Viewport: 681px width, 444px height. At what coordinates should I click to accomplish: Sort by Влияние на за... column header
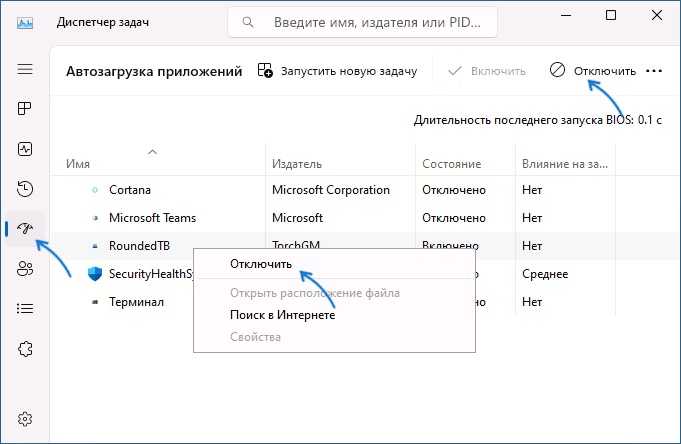coord(565,164)
